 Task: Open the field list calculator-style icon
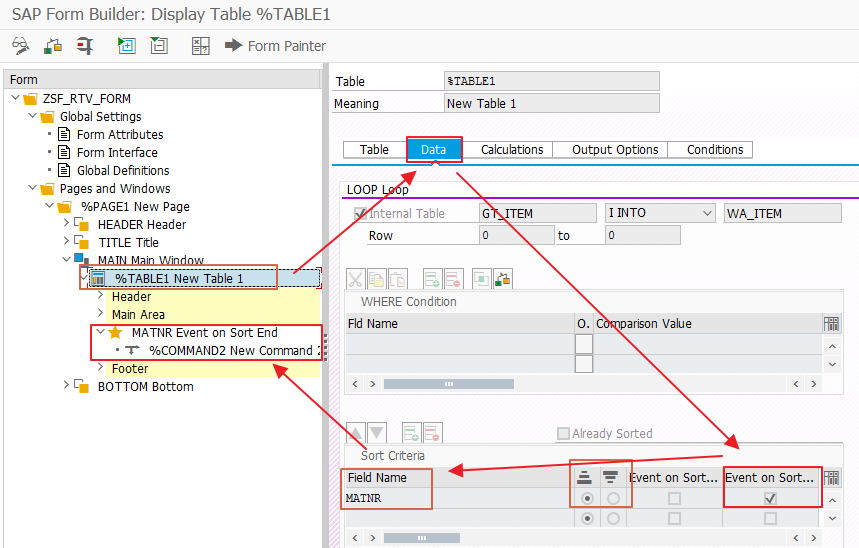coord(201,45)
